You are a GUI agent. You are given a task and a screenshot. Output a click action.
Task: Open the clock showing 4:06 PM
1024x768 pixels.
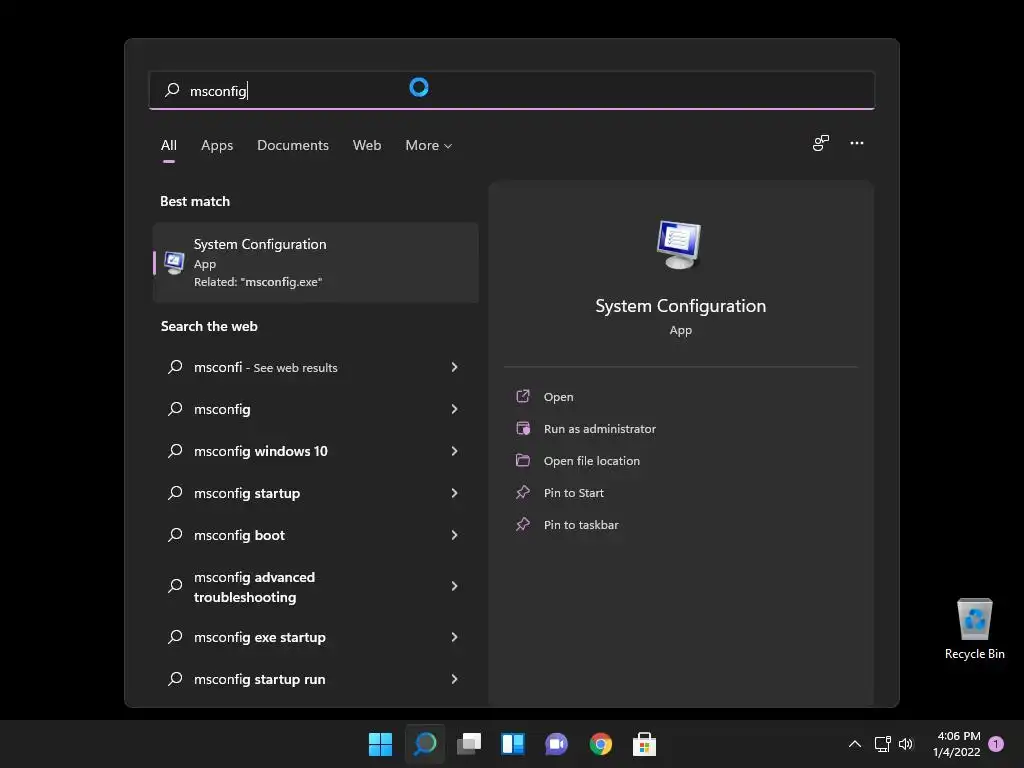[x=957, y=744]
